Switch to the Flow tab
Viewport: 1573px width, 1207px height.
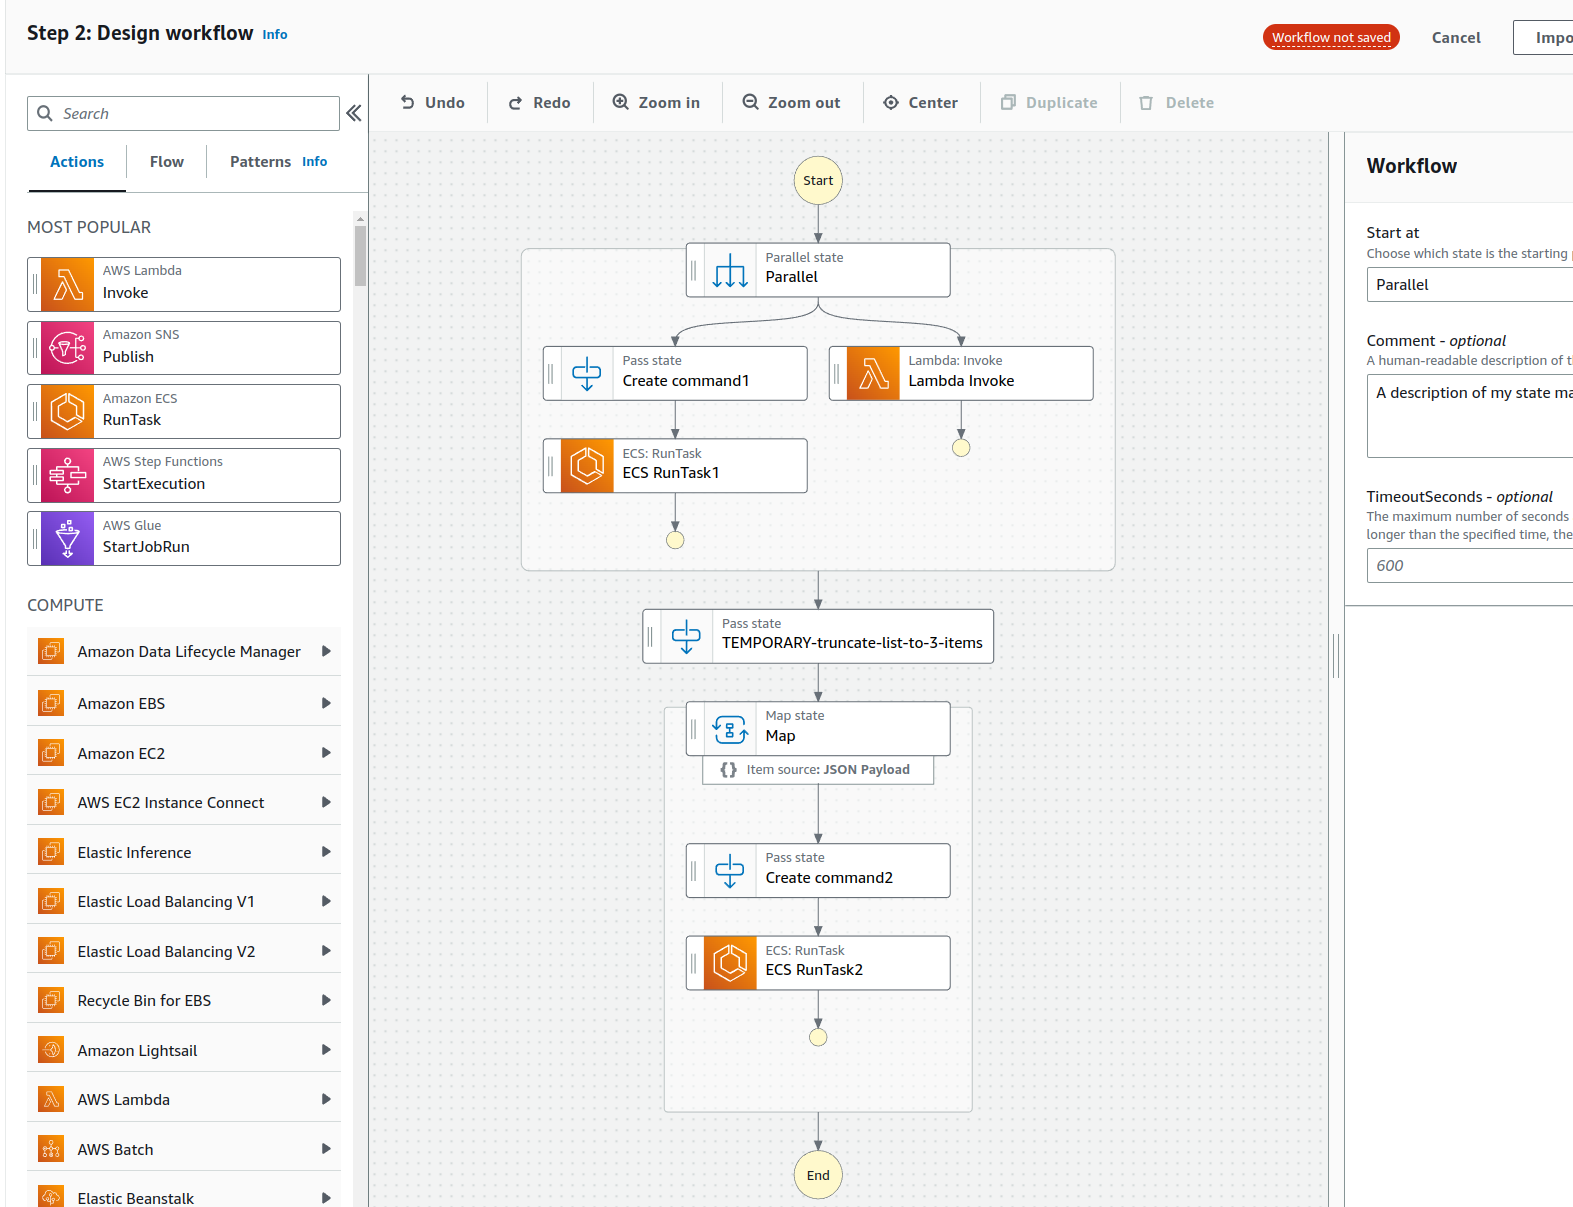tap(167, 162)
